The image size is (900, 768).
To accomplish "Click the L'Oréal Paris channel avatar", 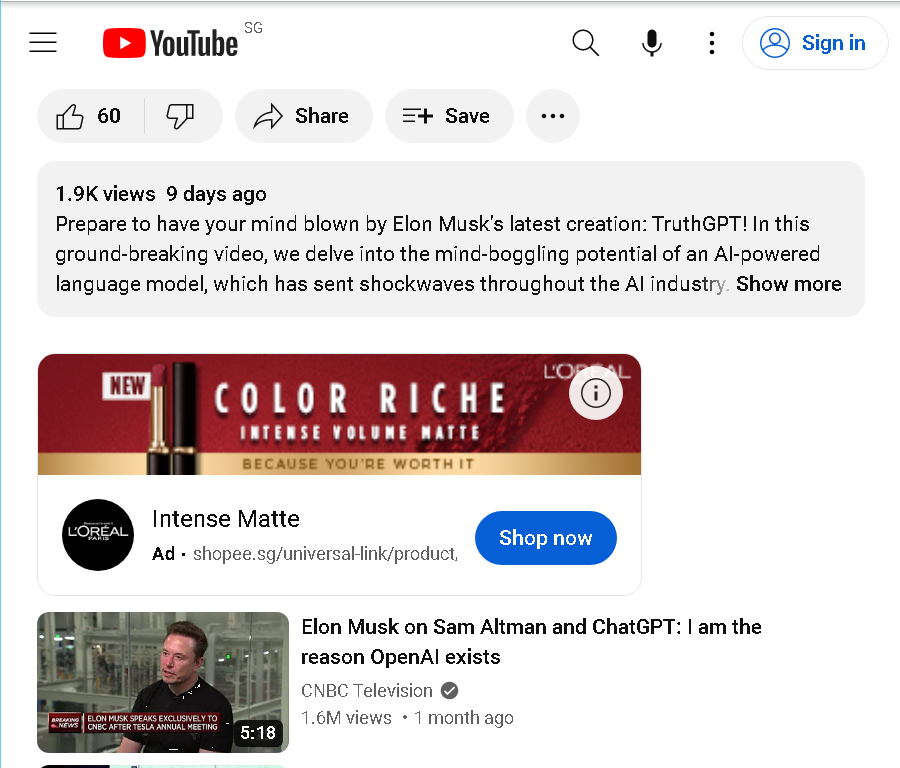I will [98, 534].
